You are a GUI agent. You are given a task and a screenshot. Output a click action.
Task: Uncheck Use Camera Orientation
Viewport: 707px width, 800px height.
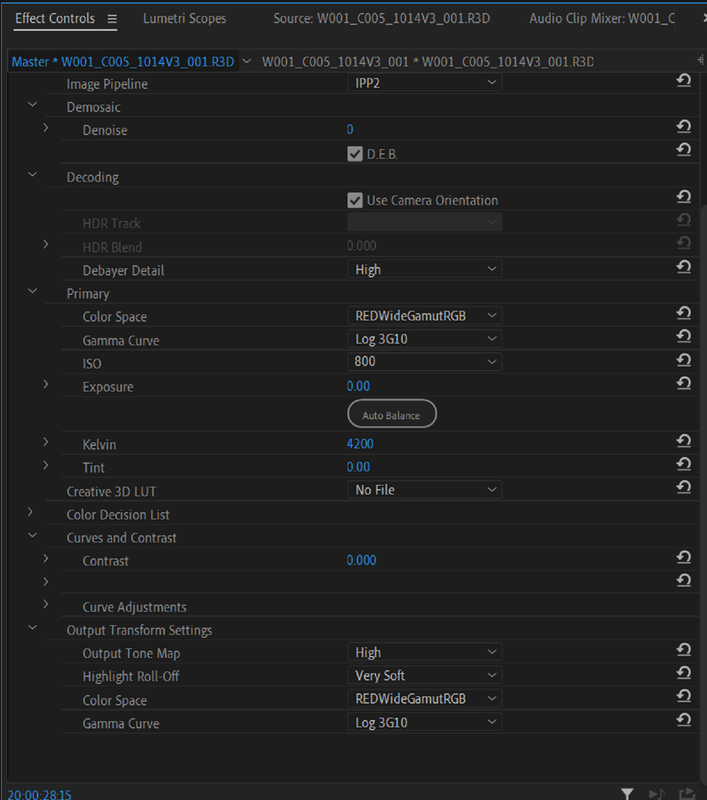point(355,200)
